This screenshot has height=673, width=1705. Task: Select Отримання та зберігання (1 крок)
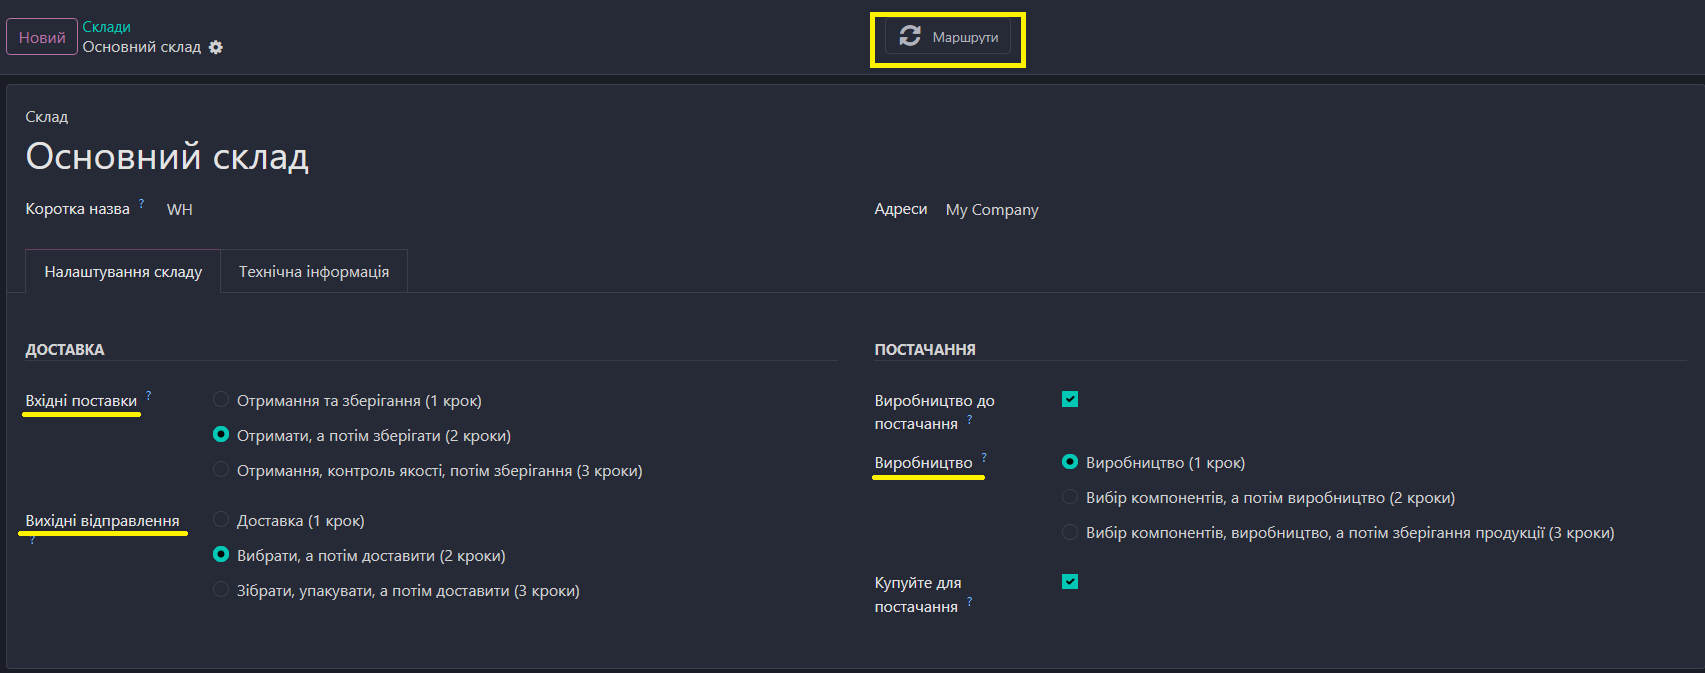coord(221,400)
